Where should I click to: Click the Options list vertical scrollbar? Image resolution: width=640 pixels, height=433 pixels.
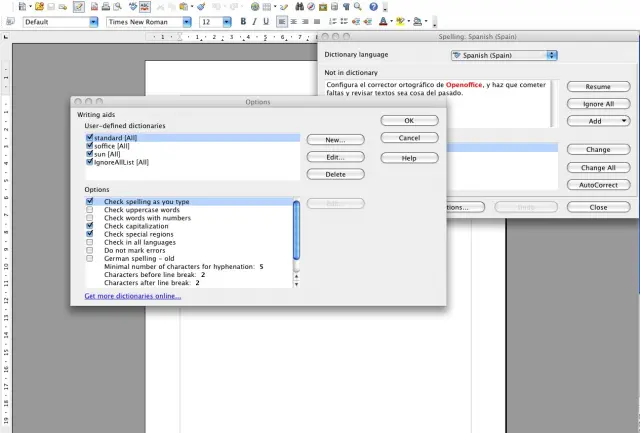pyautogui.click(x=295, y=235)
